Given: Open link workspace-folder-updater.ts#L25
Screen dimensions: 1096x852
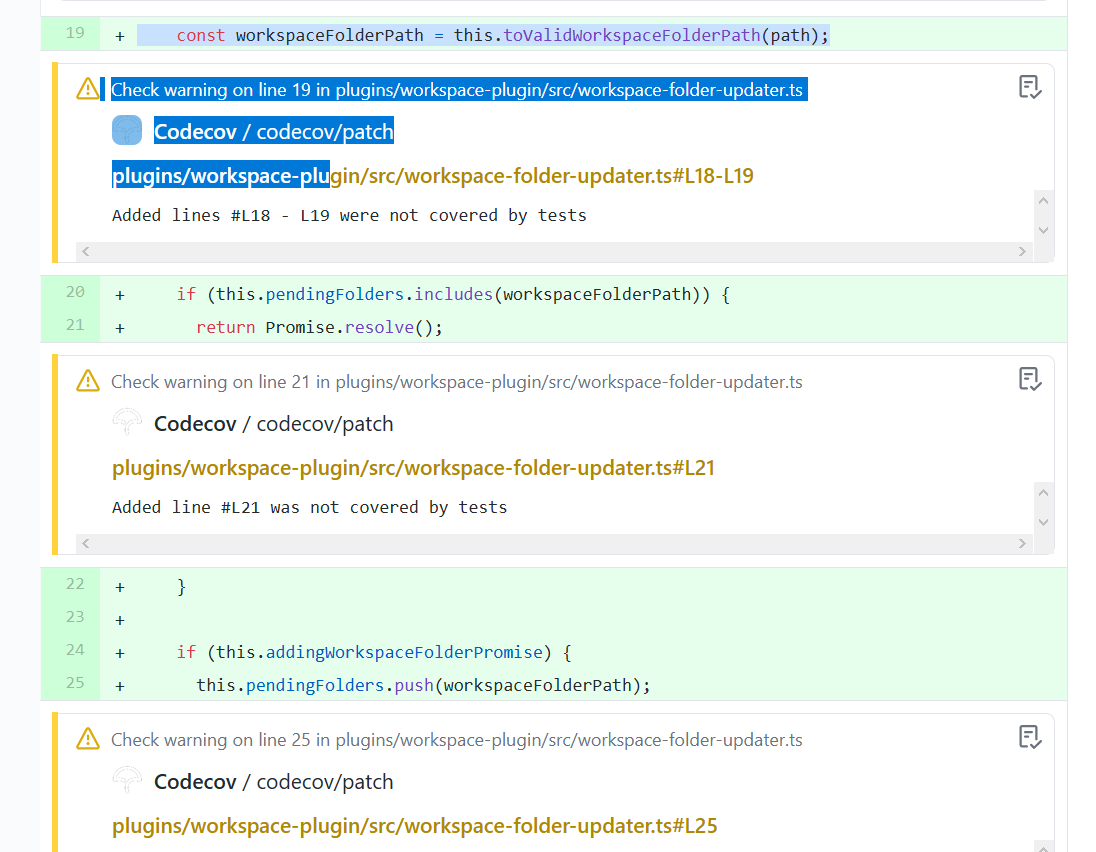Looking at the screenshot, I should (x=414, y=825).
